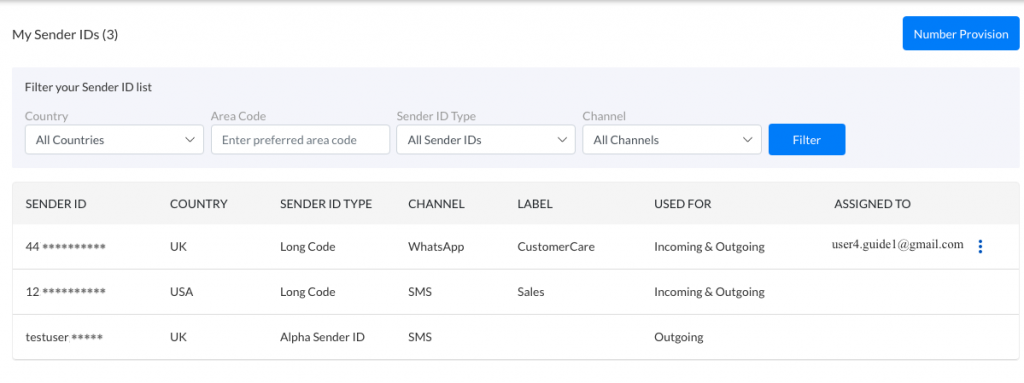1024x383 pixels.
Task: Select the USA sender ID starting with 12
Action: (x=65, y=292)
